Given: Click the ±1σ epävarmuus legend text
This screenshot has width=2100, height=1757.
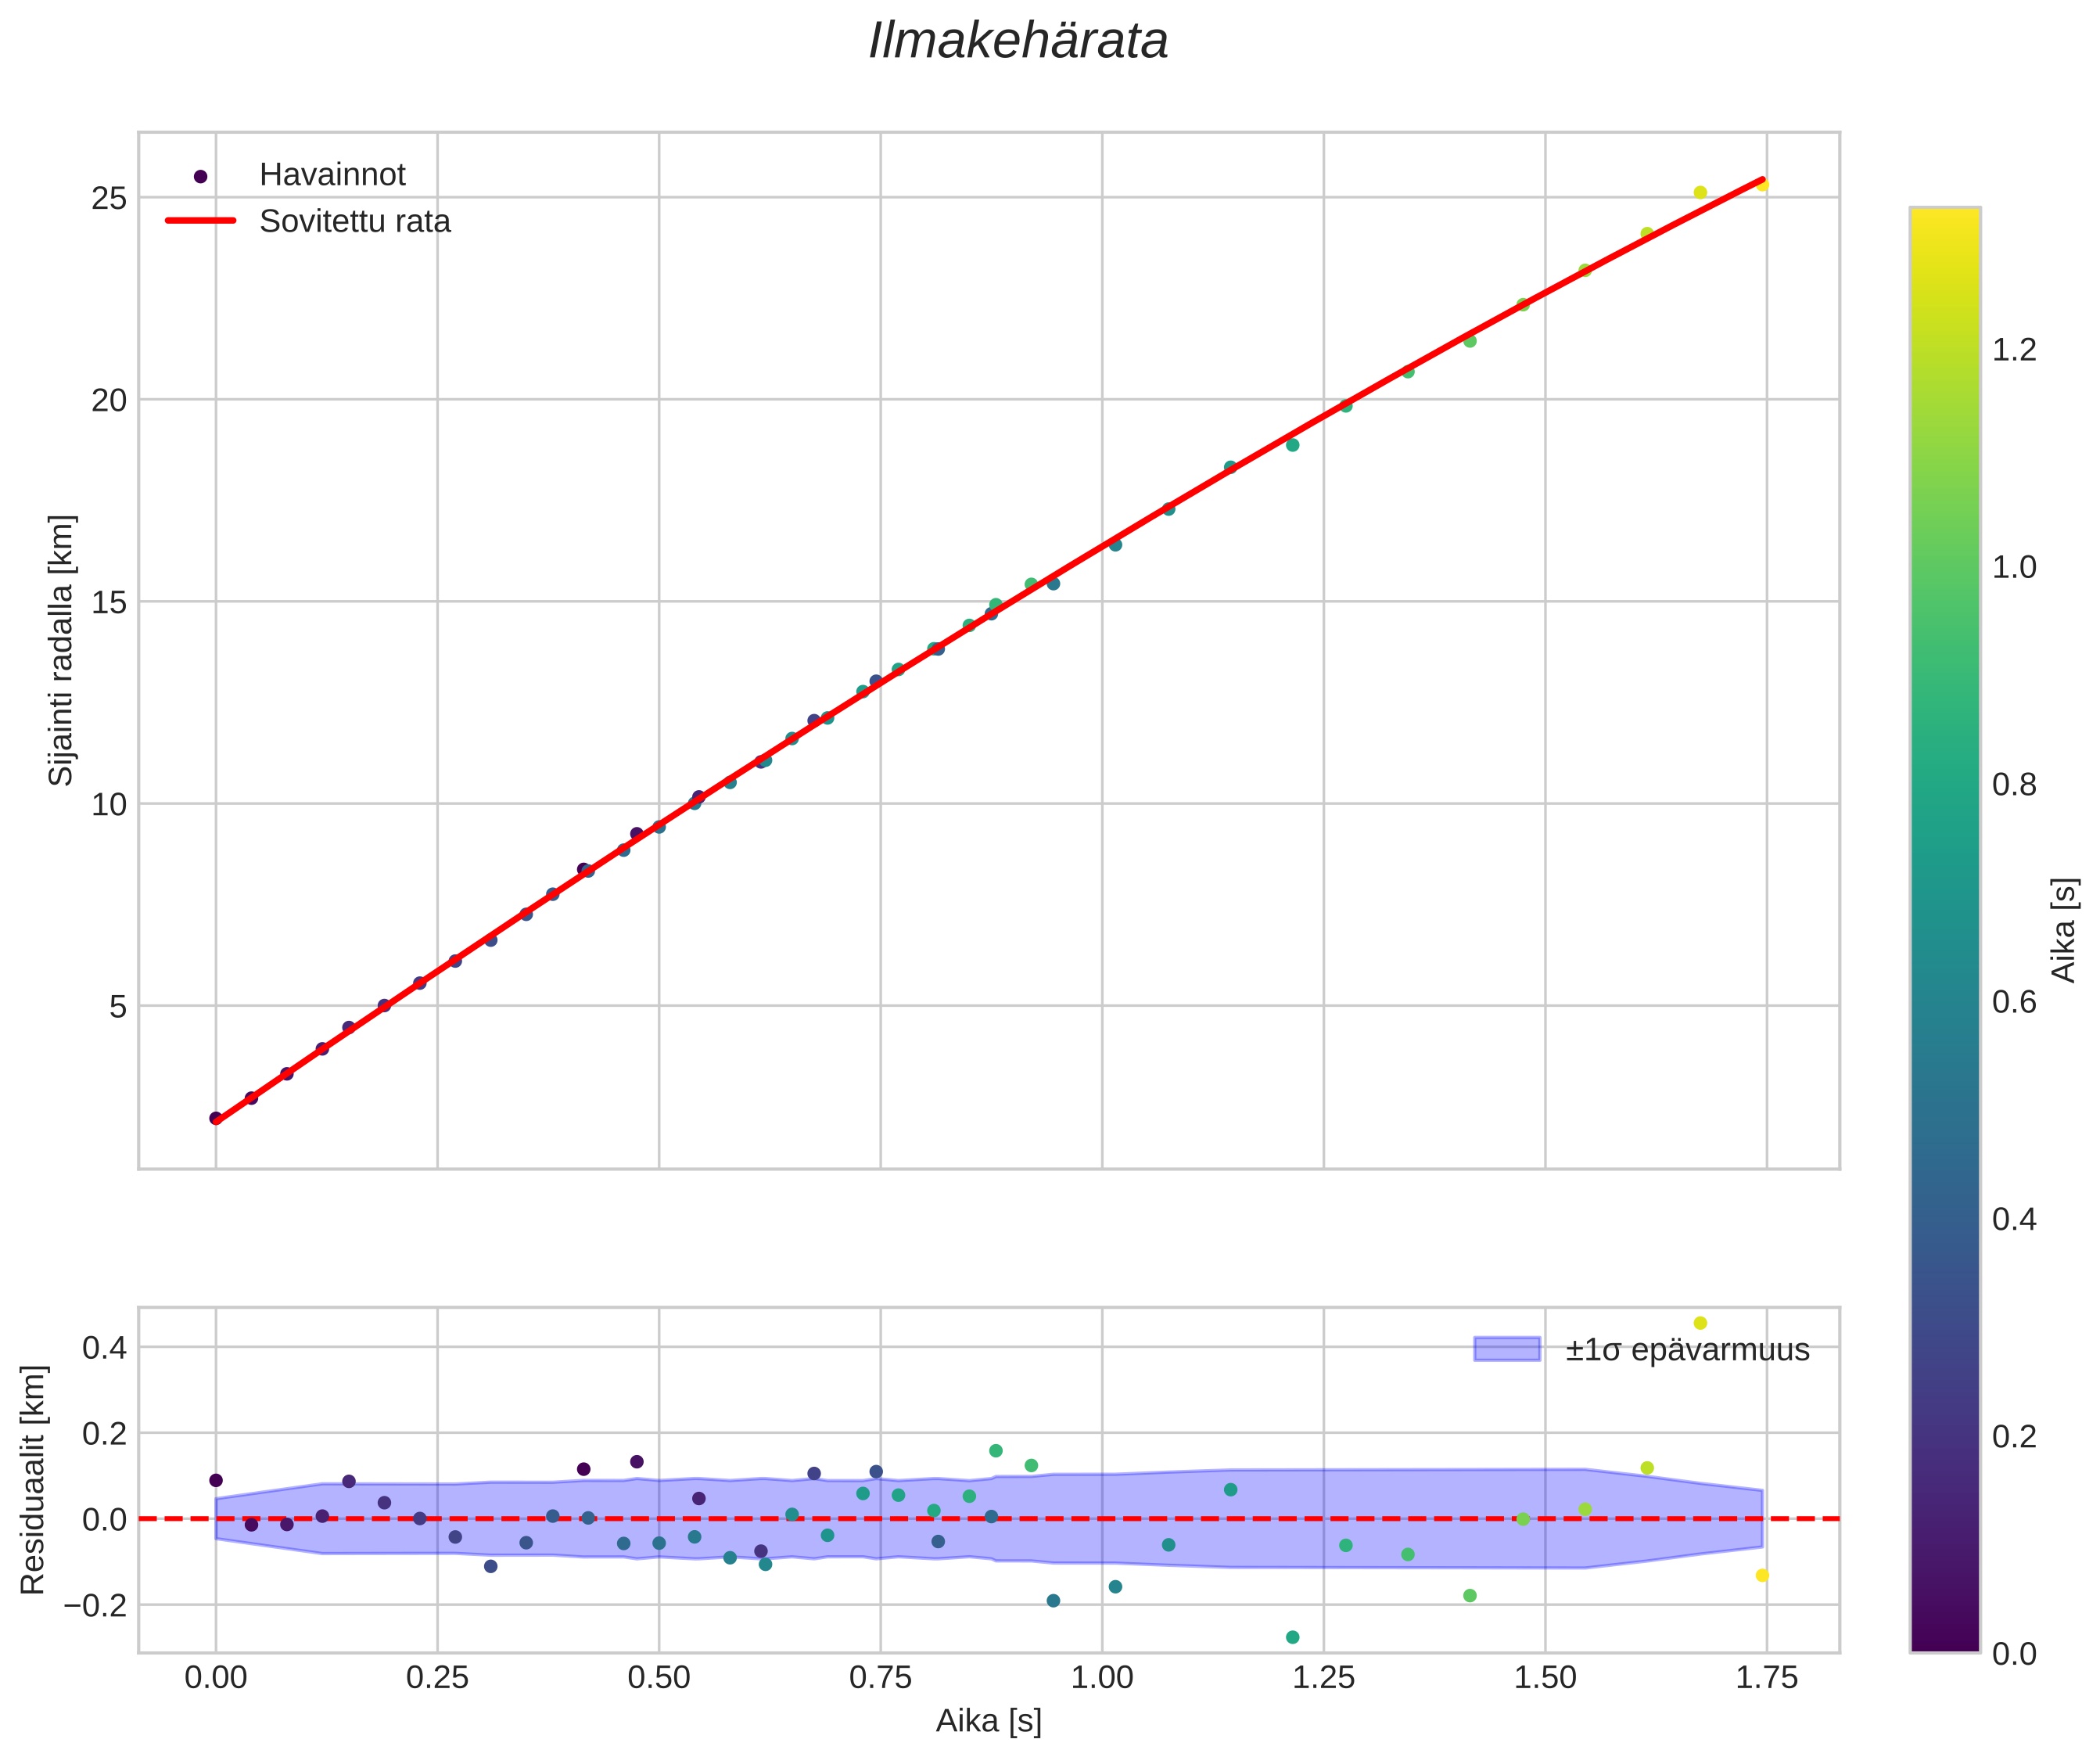Looking at the screenshot, I should click(1687, 1350).
